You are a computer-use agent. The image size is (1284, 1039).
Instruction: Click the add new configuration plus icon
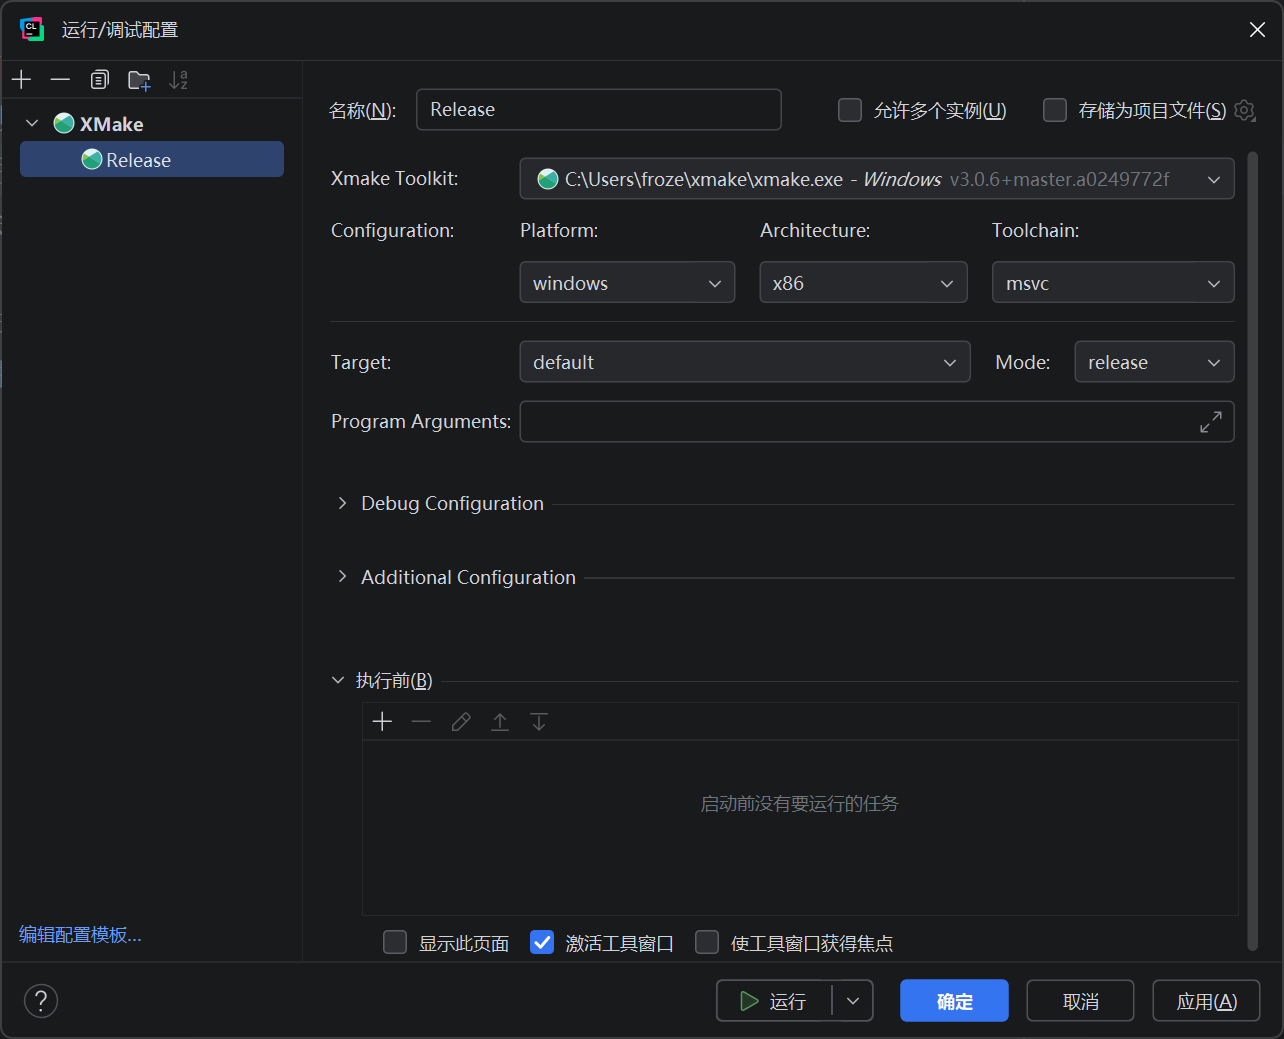point(22,80)
